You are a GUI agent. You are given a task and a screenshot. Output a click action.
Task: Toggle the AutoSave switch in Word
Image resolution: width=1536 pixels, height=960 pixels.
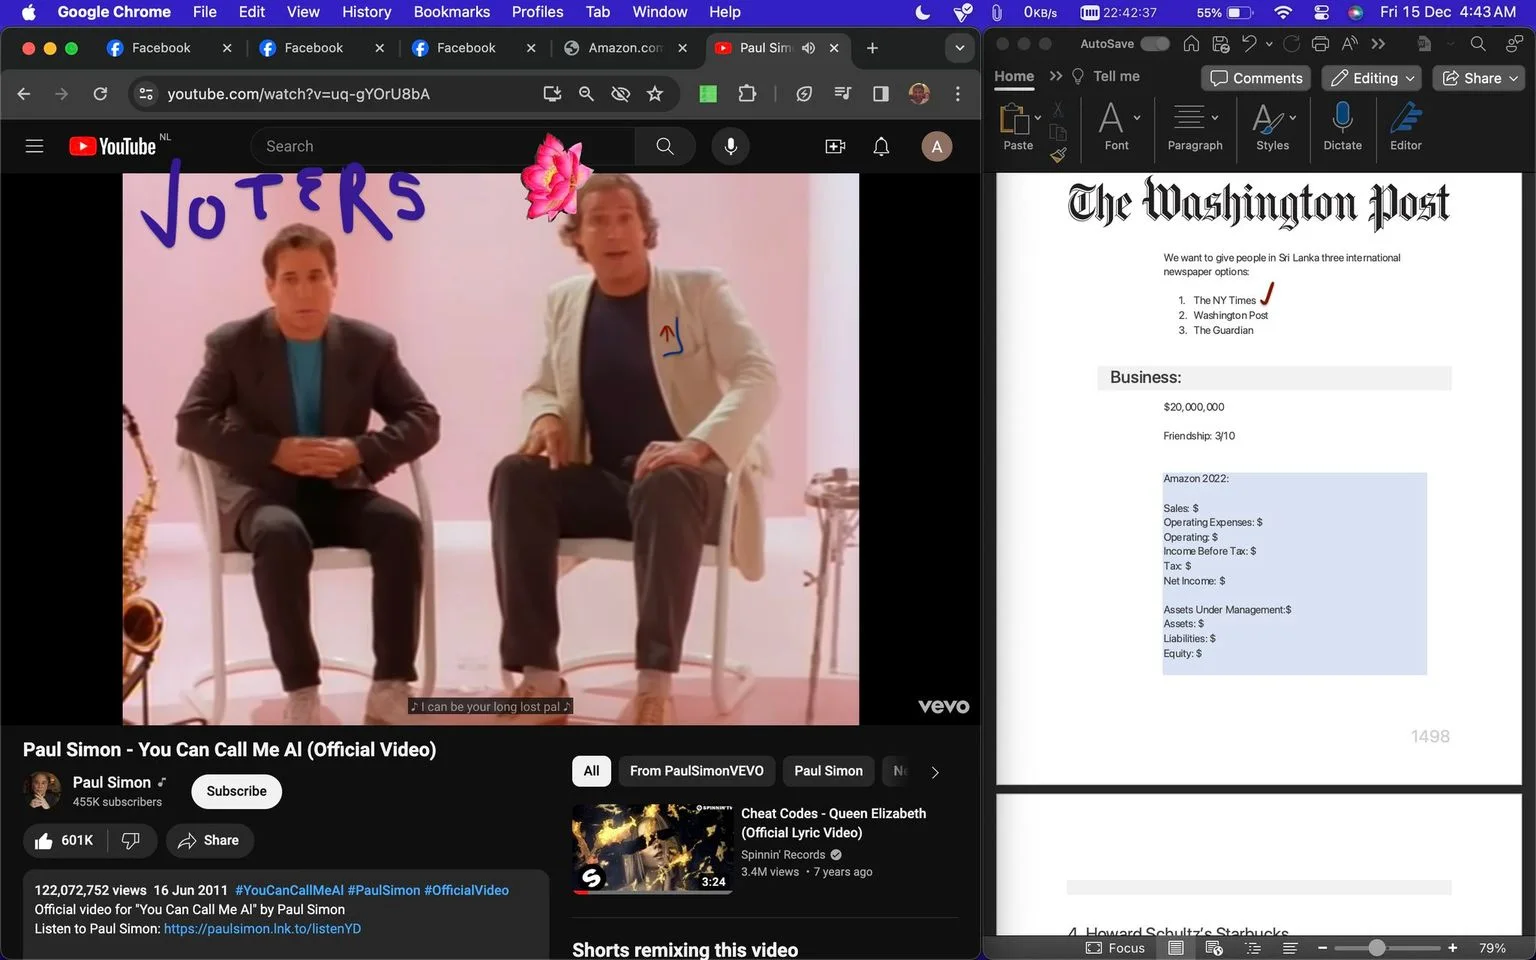[1154, 44]
